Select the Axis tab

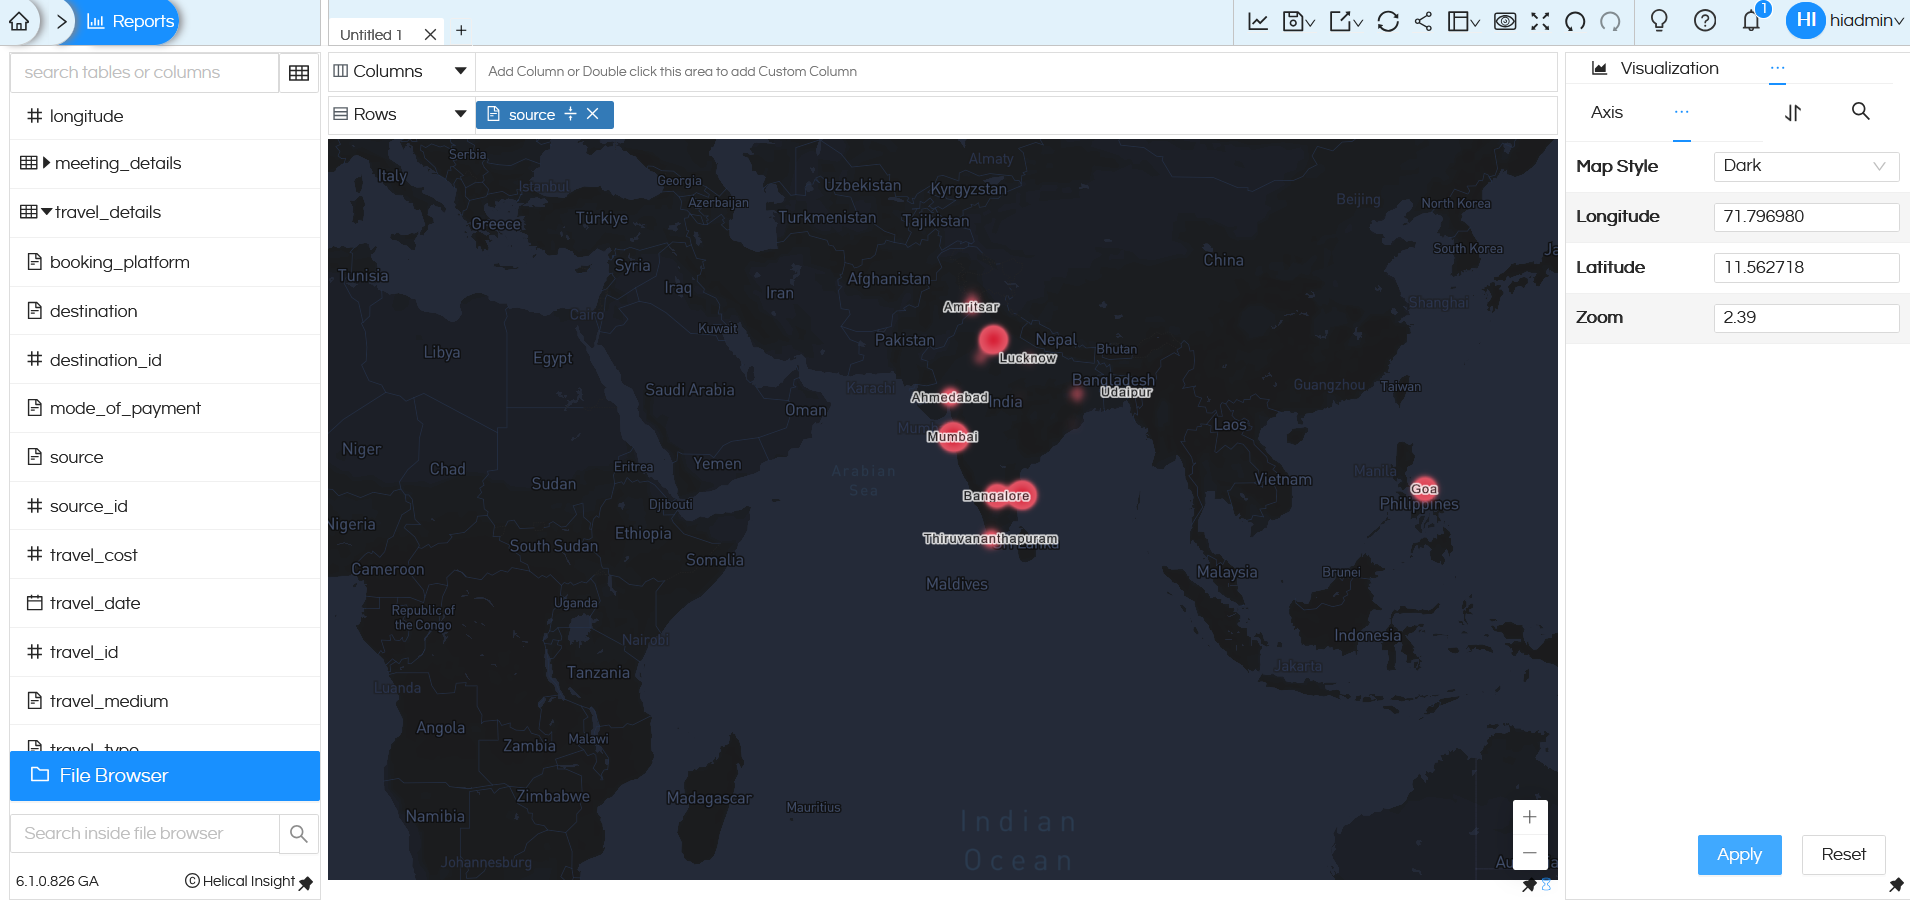[x=1606, y=112]
